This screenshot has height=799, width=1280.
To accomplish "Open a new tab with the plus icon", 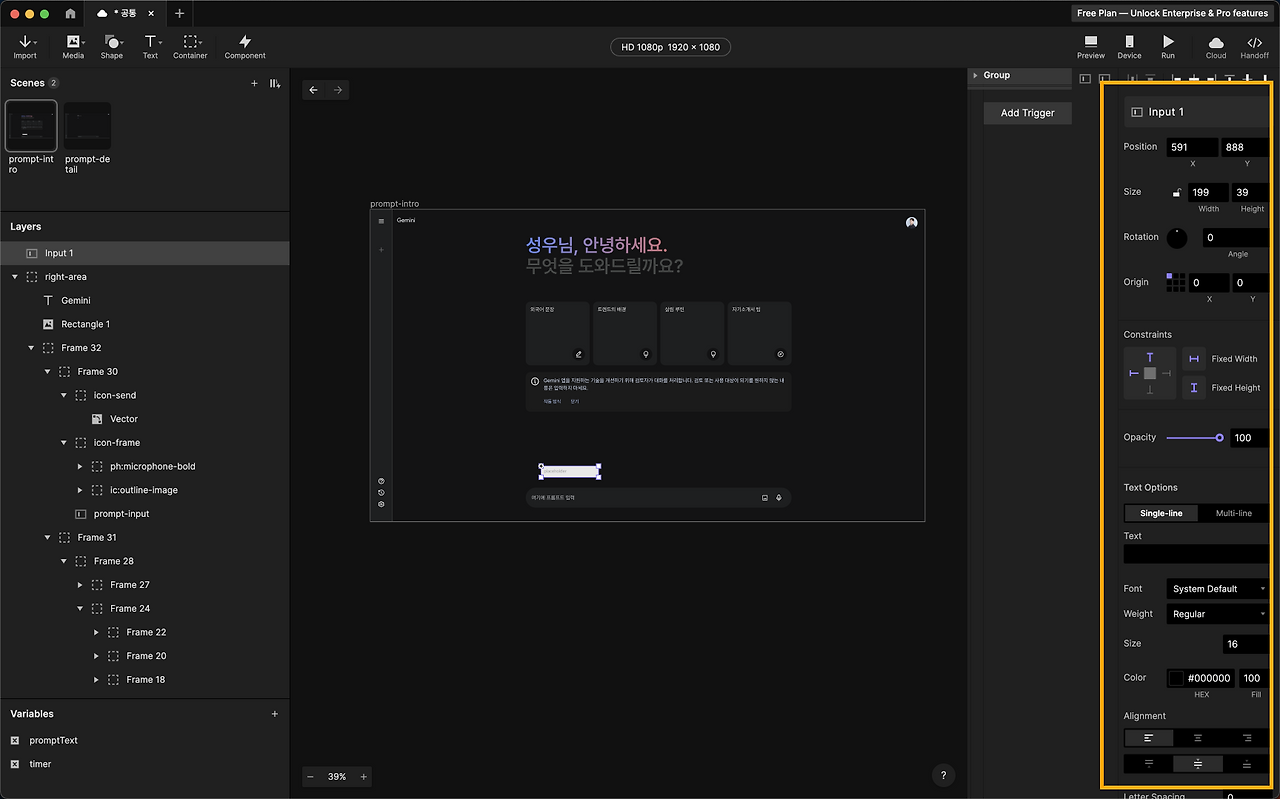I will tap(179, 14).
